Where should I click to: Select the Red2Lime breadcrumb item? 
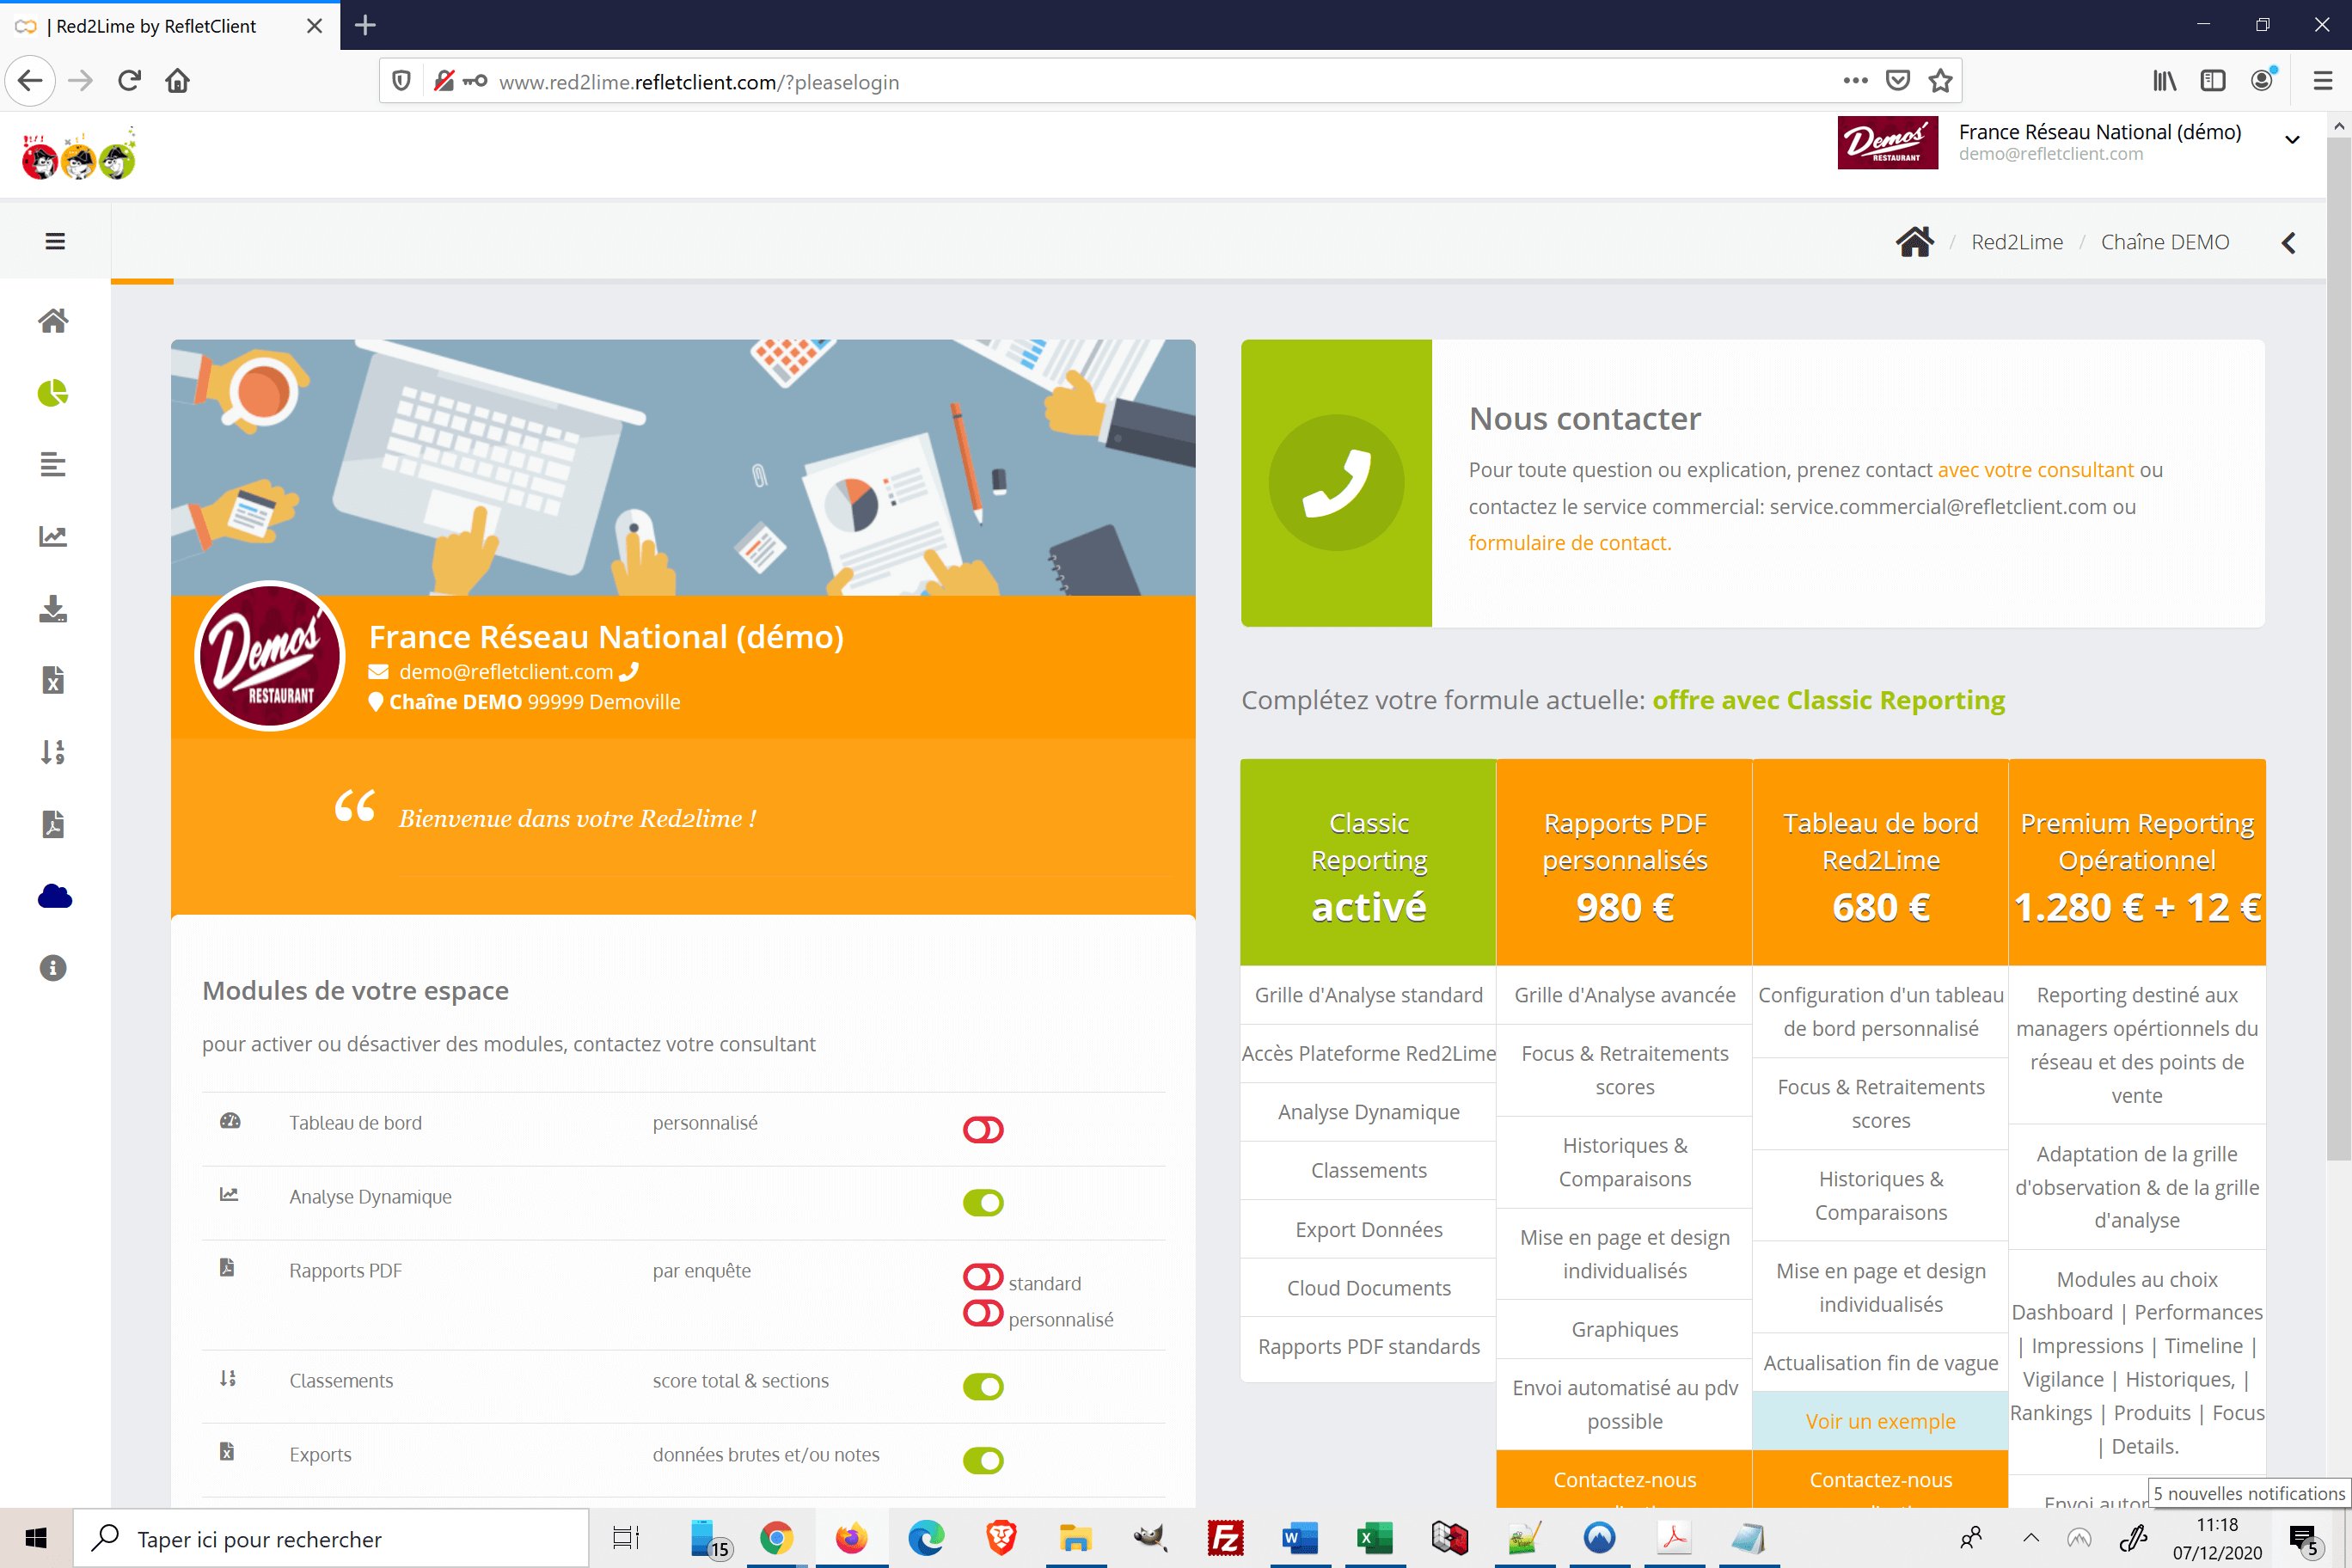pyautogui.click(x=2016, y=242)
